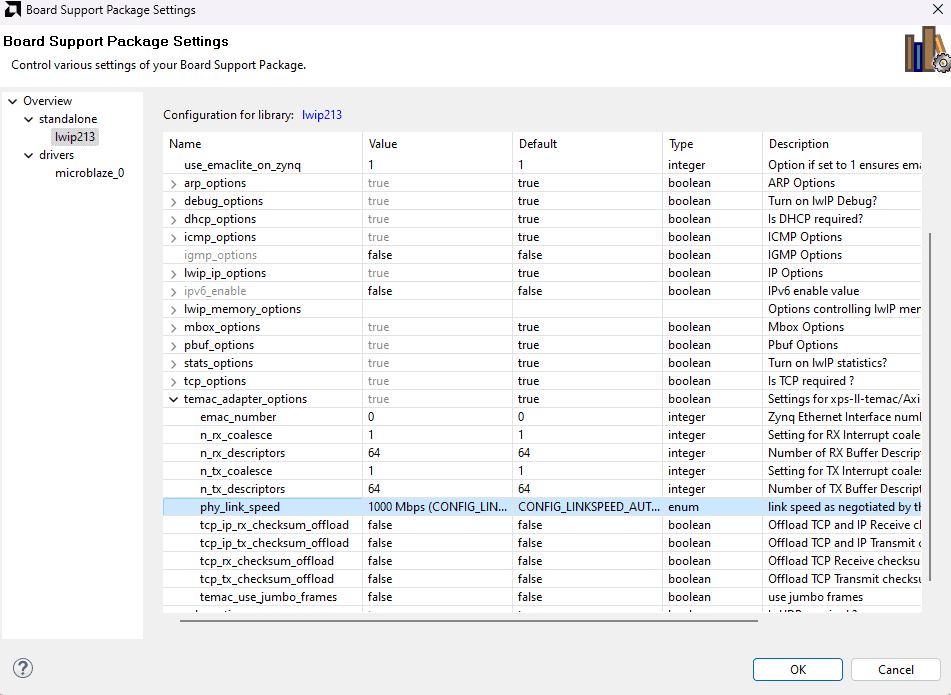Collapse the temac_adapter_options row

point(174,400)
